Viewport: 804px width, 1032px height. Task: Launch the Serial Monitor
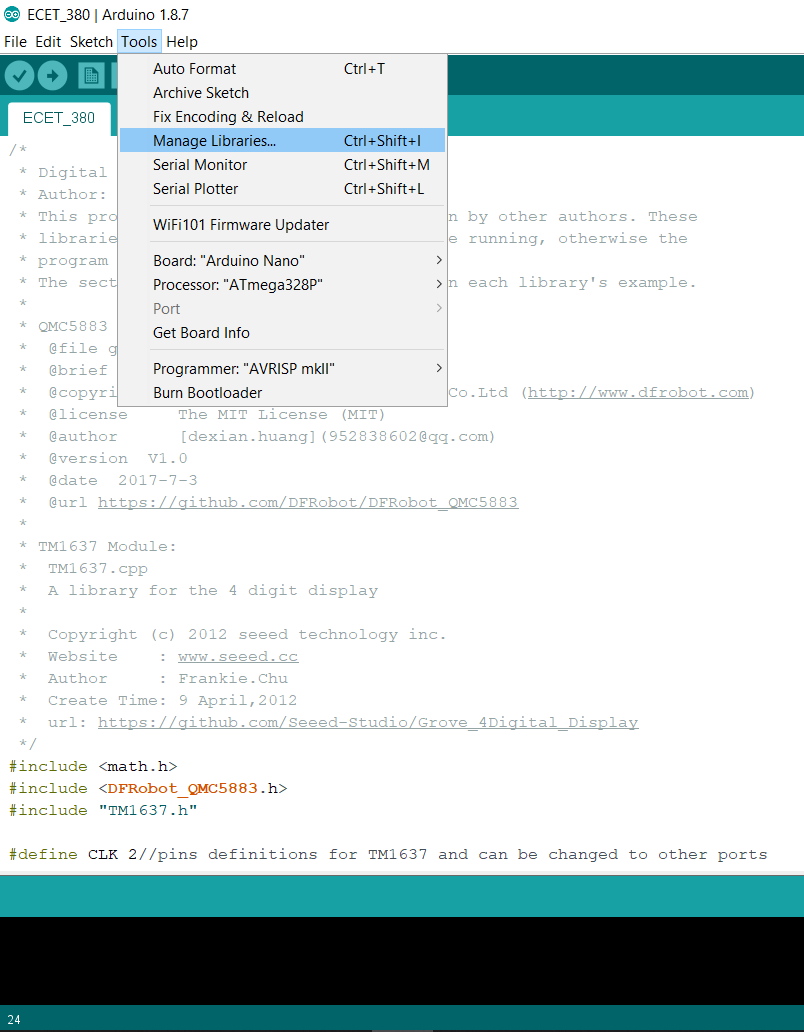[282, 165]
